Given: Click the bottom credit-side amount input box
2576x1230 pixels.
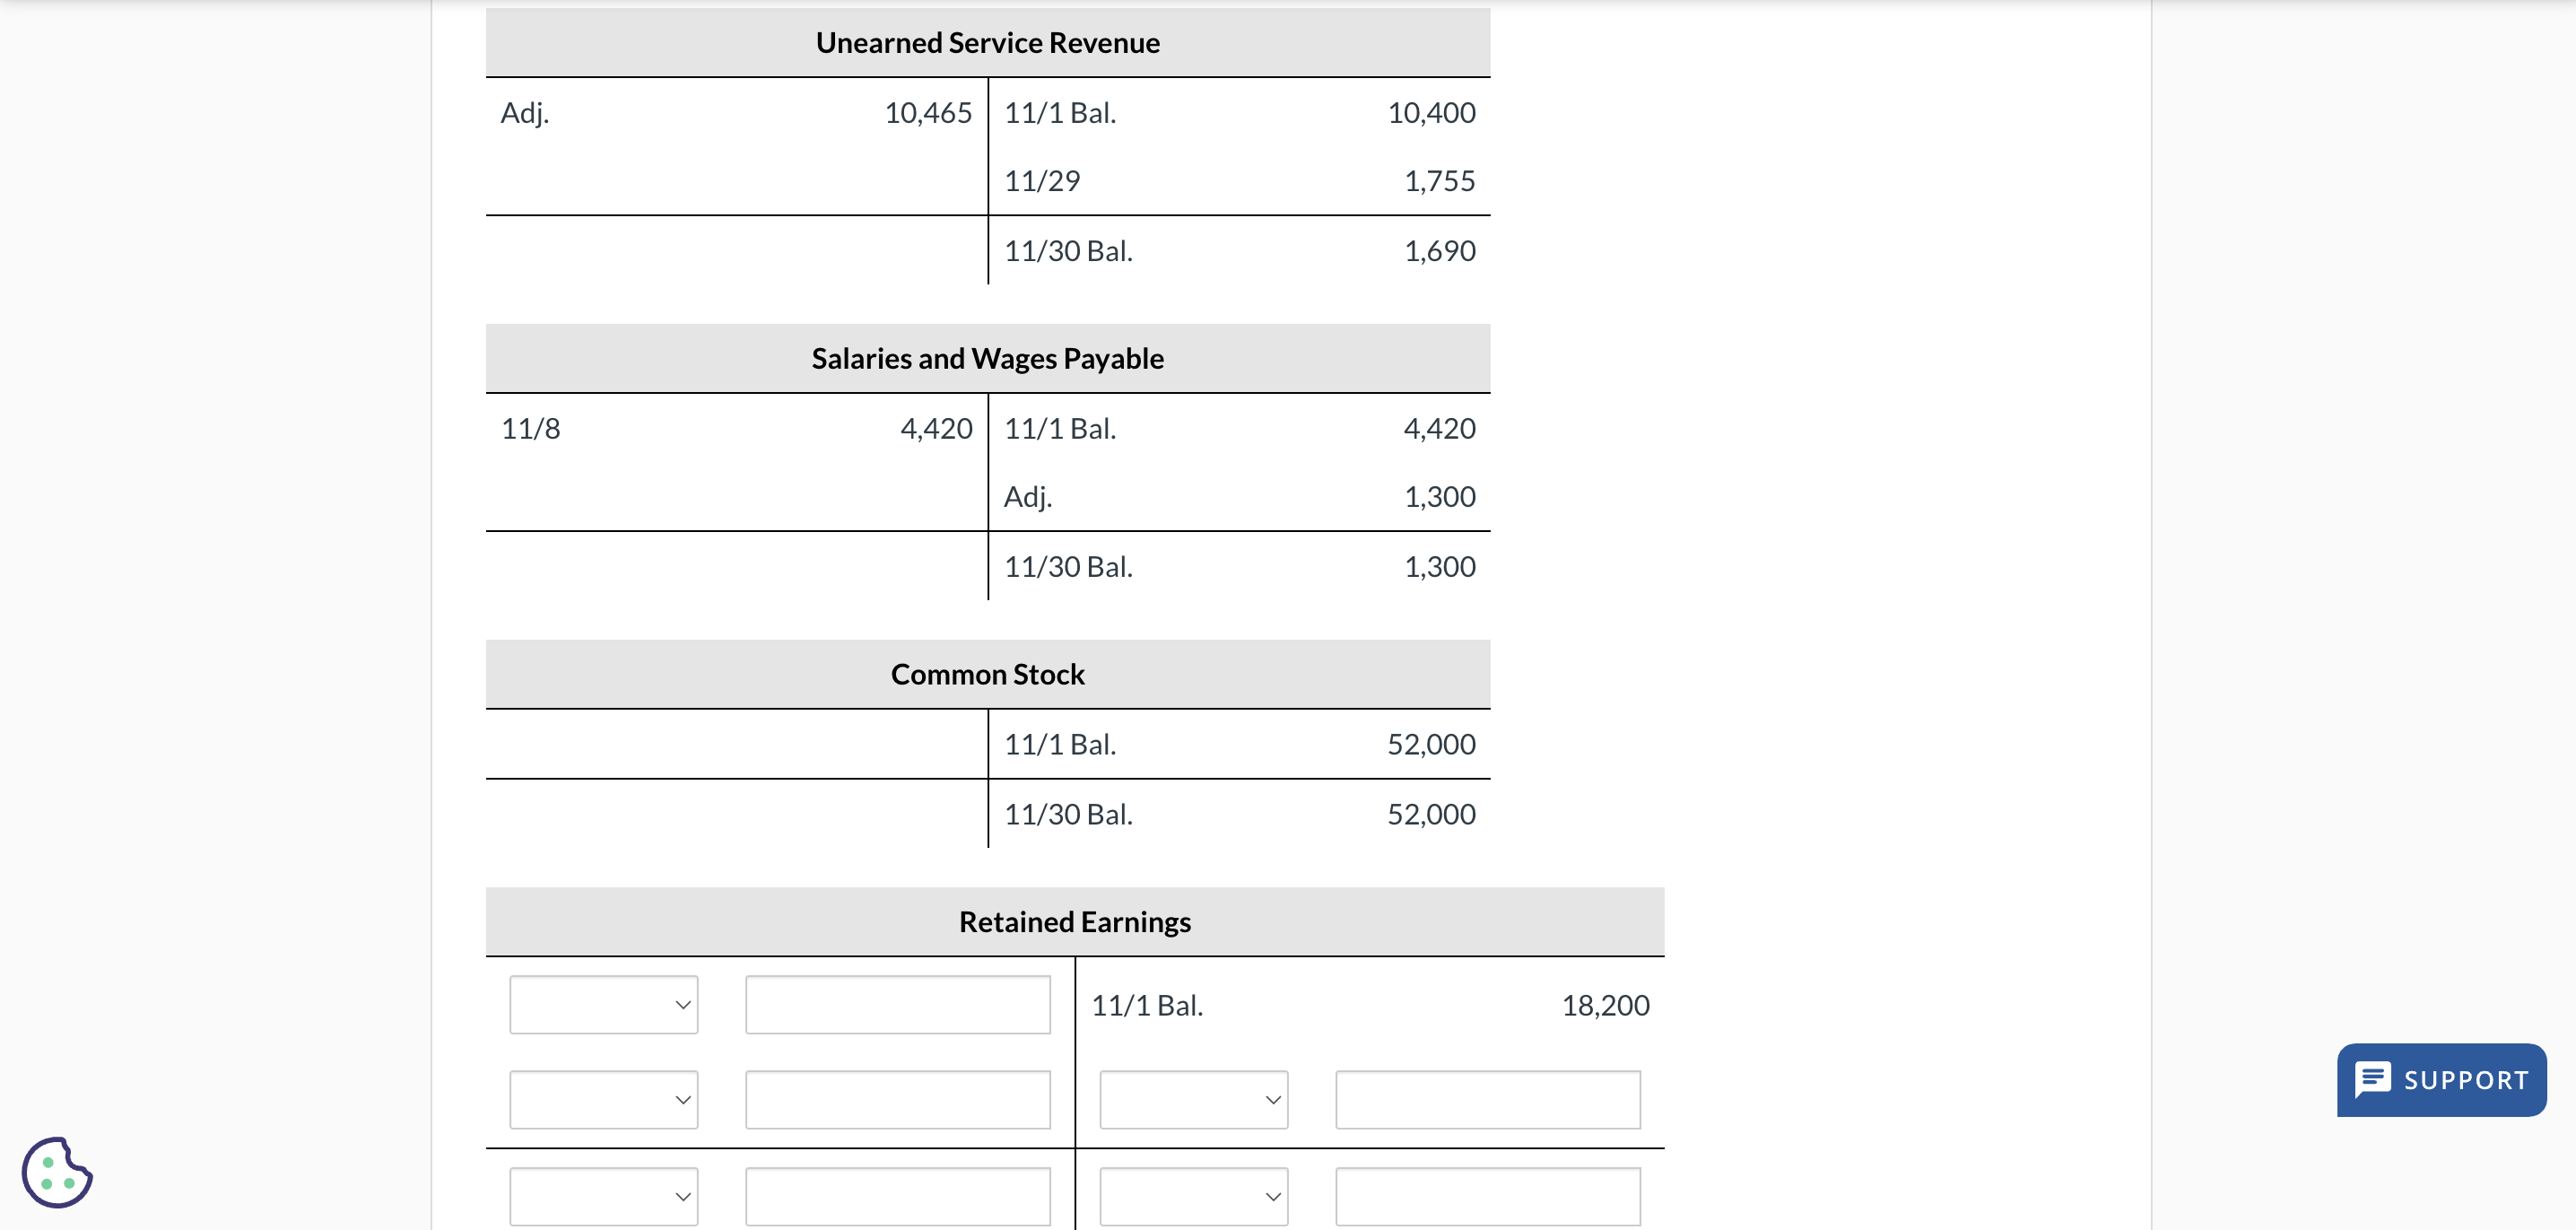Looking at the screenshot, I should 1486,1195.
